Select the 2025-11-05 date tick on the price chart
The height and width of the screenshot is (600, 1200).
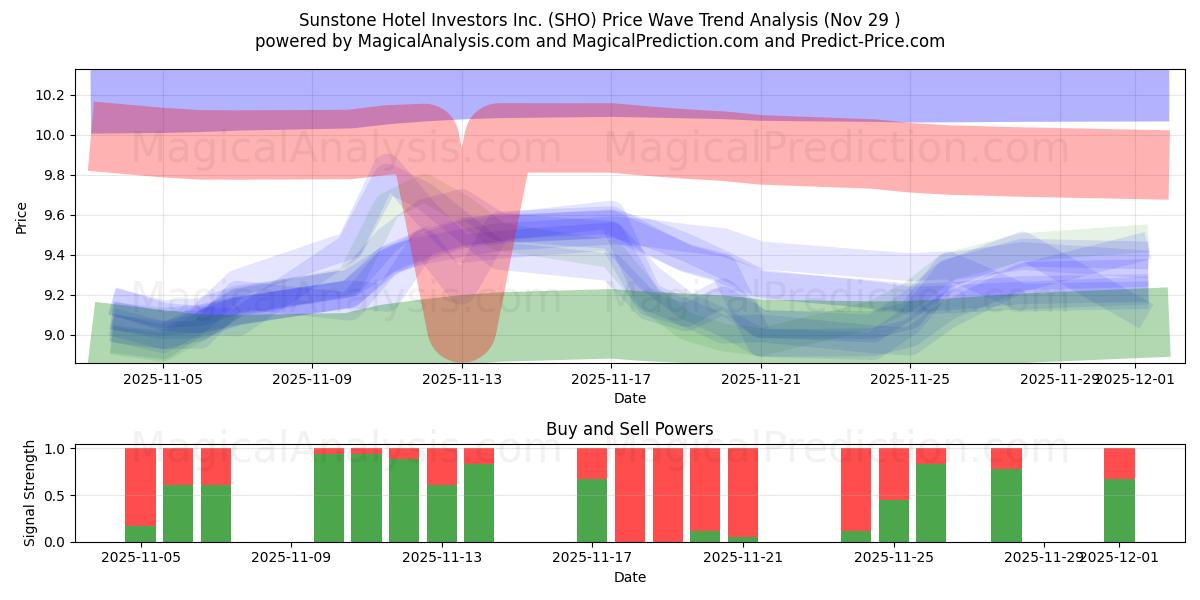coord(162,378)
